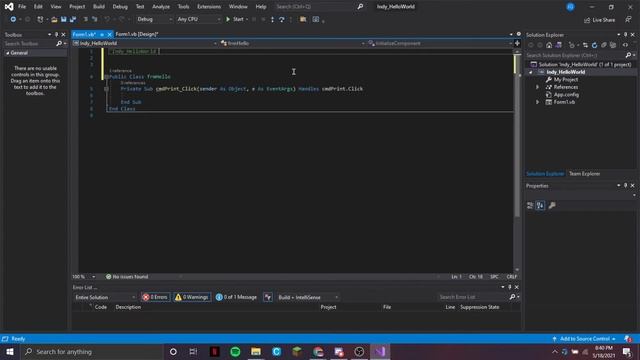Click the Search Toolbox field
Screen dimensions: 640x360
(x=31, y=43)
